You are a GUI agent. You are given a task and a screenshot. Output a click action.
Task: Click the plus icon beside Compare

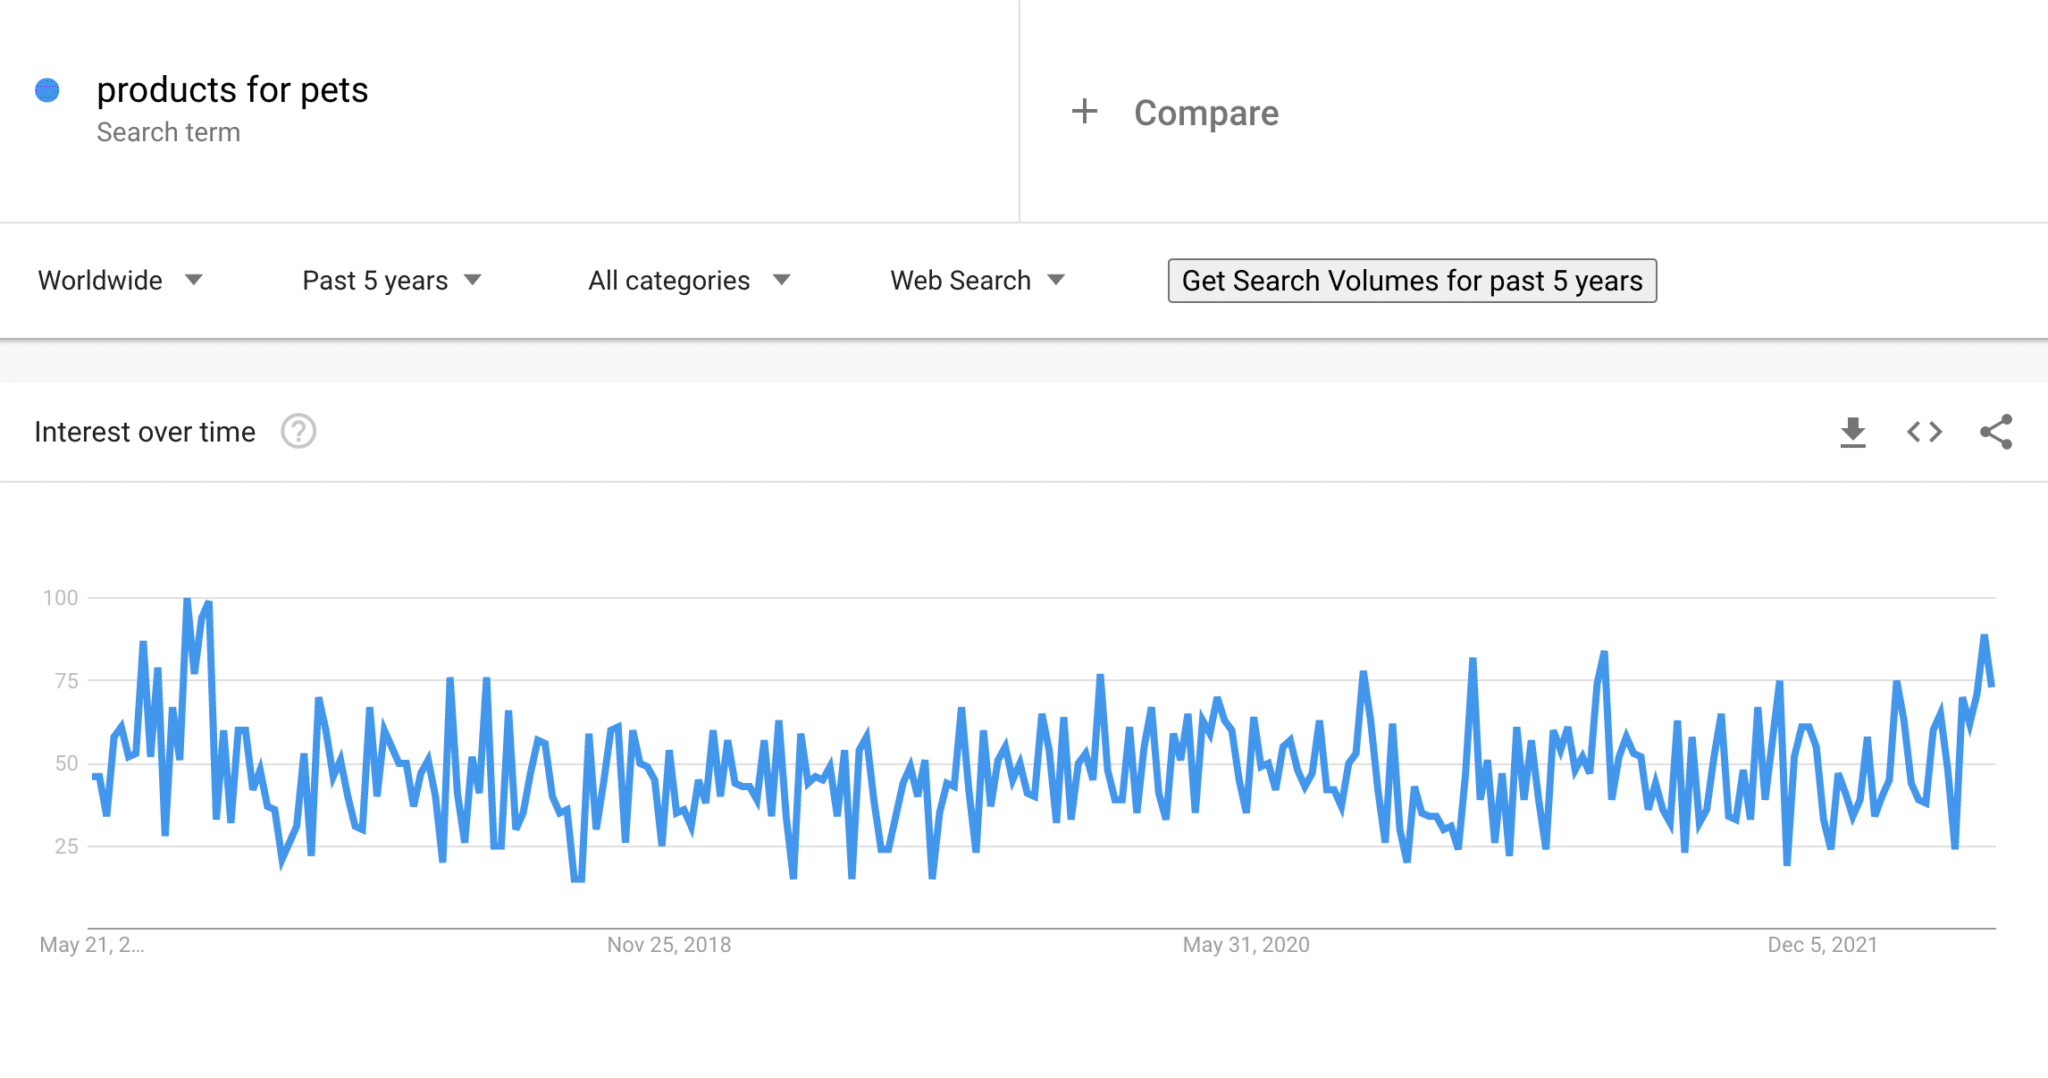click(x=1084, y=112)
